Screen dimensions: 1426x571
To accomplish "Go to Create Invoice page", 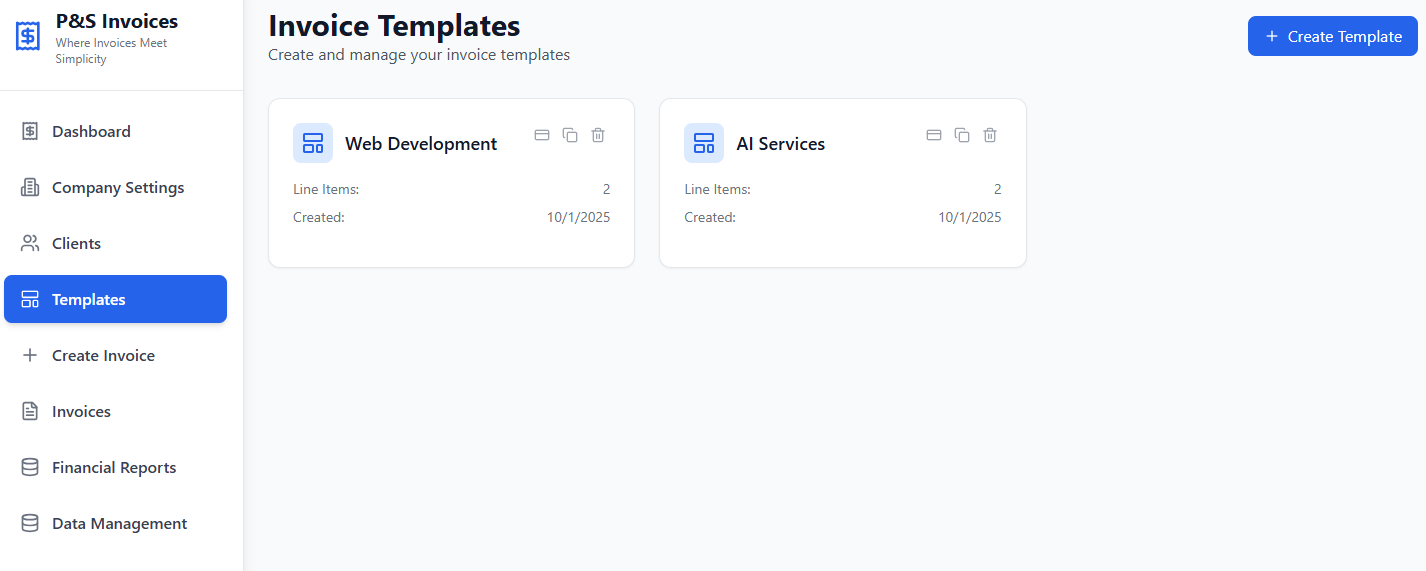I will click(116, 355).
